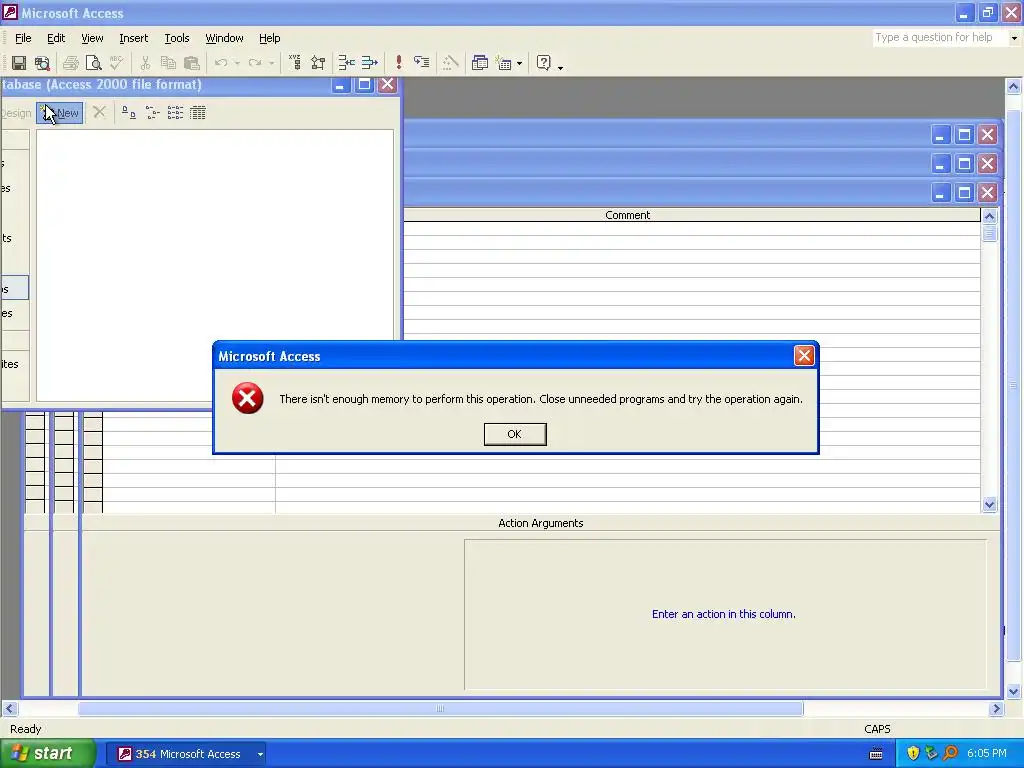1024x768 pixels.
Task: Click the workspace vertical scrollbar up arrow
Action: [x=1014, y=86]
